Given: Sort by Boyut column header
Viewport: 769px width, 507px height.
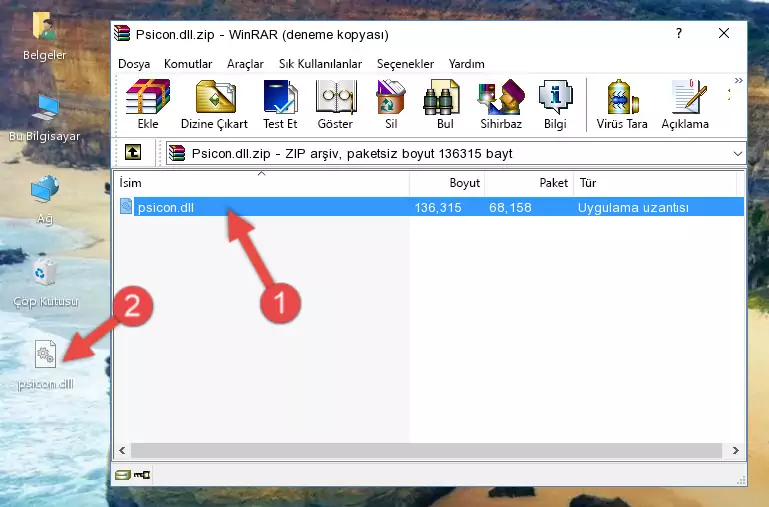Looking at the screenshot, I should pos(447,183).
